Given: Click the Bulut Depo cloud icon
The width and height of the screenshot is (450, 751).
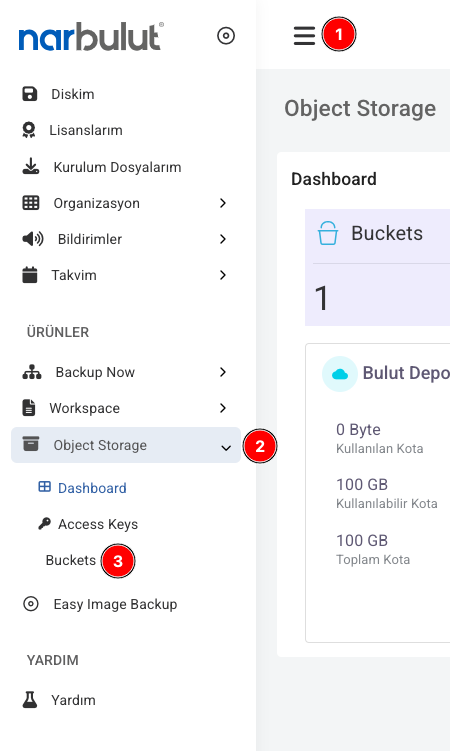Looking at the screenshot, I should (x=340, y=374).
